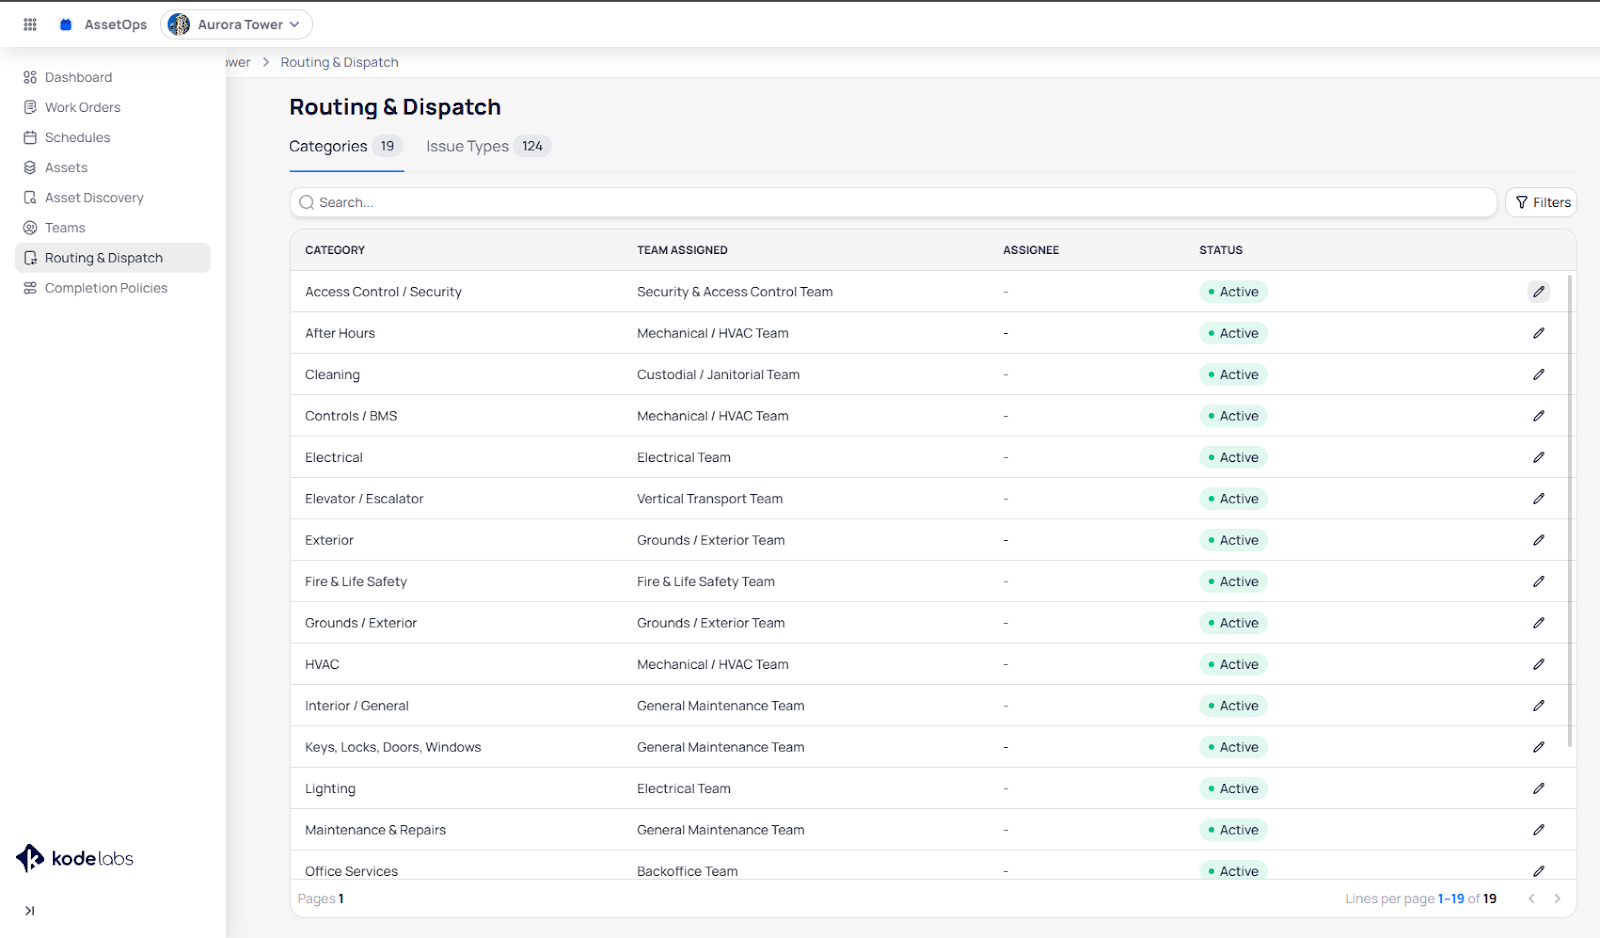Click the pencil icon for Electrical category
1600x938 pixels.
coord(1538,458)
